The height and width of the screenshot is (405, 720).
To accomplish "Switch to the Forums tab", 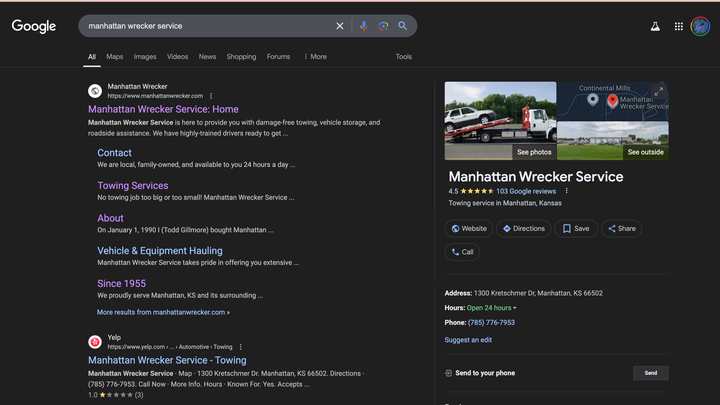I will tap(278, 56).
